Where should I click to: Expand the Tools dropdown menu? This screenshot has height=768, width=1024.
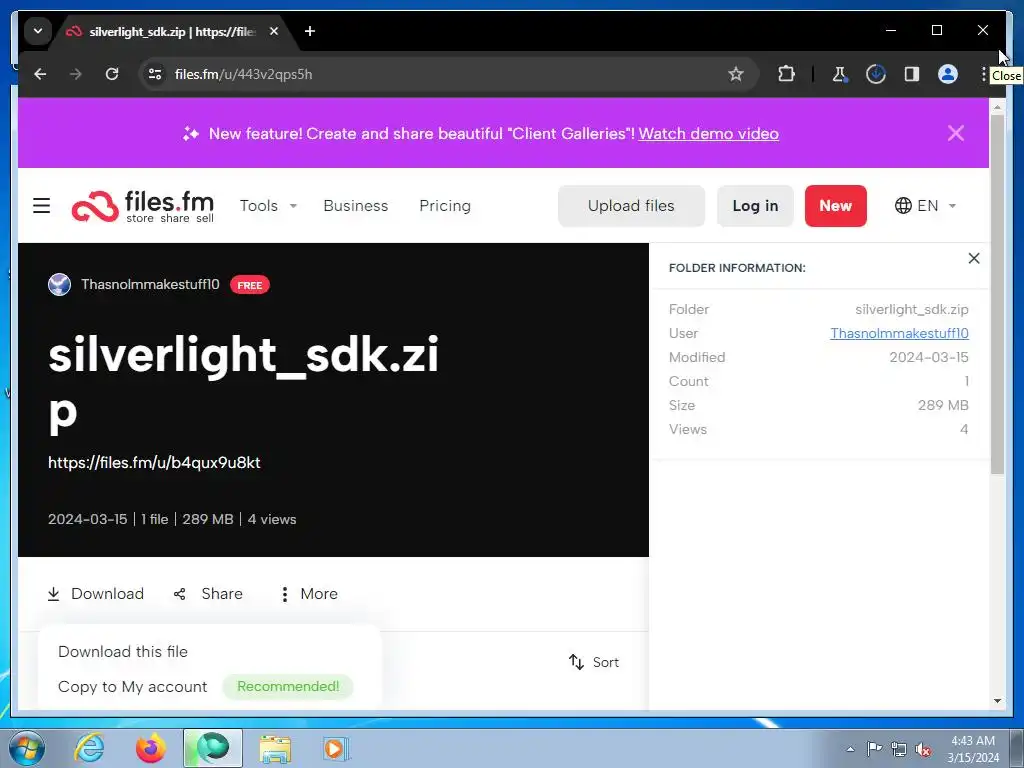pyautogui.click(x=268, y=206)
